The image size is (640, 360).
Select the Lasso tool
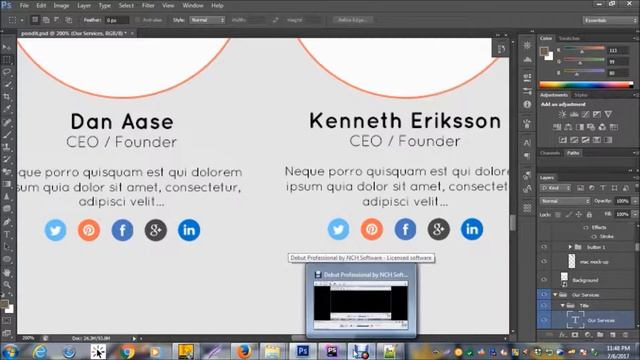point(7,72)
